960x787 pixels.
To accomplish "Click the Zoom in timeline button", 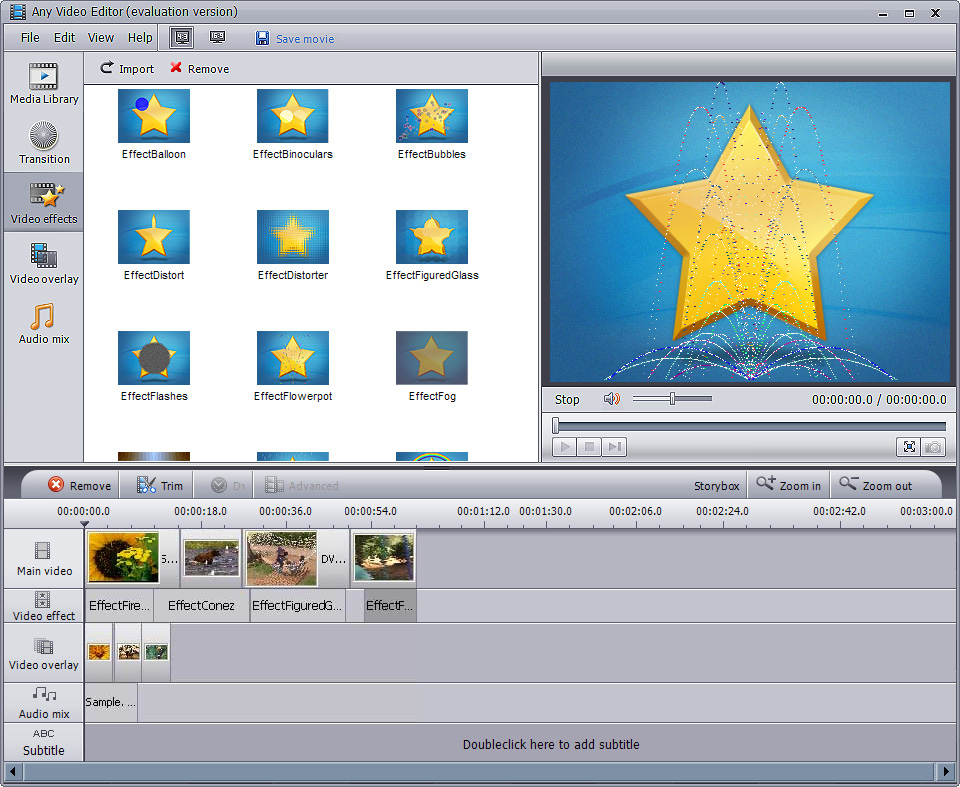I will pyautogui.click(x=788, y=485).
